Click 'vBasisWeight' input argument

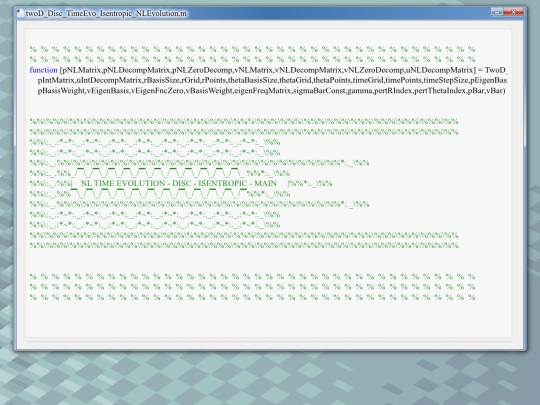[x=209, y=91]
